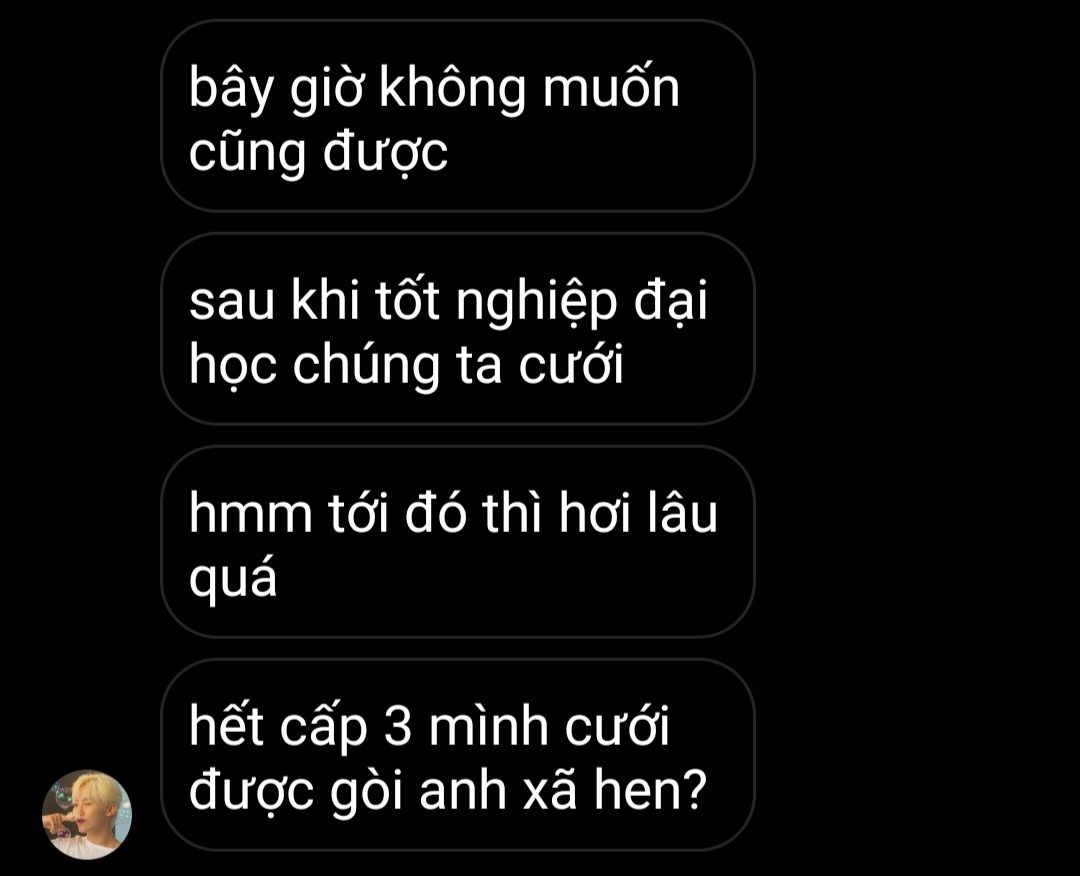Tap the 'hết cấp 3 mình cưới' message bubble
This screenshot has width=1080, height=876.
458,755
